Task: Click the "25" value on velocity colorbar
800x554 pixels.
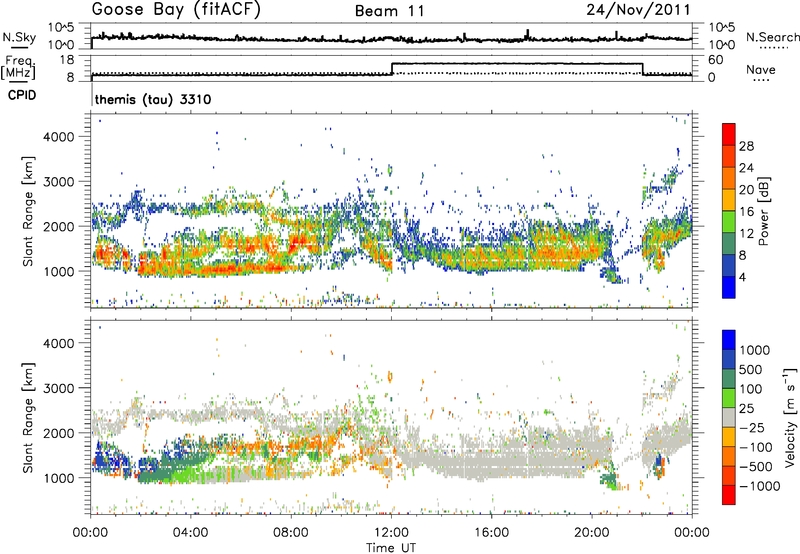Action: coord(746,408)
